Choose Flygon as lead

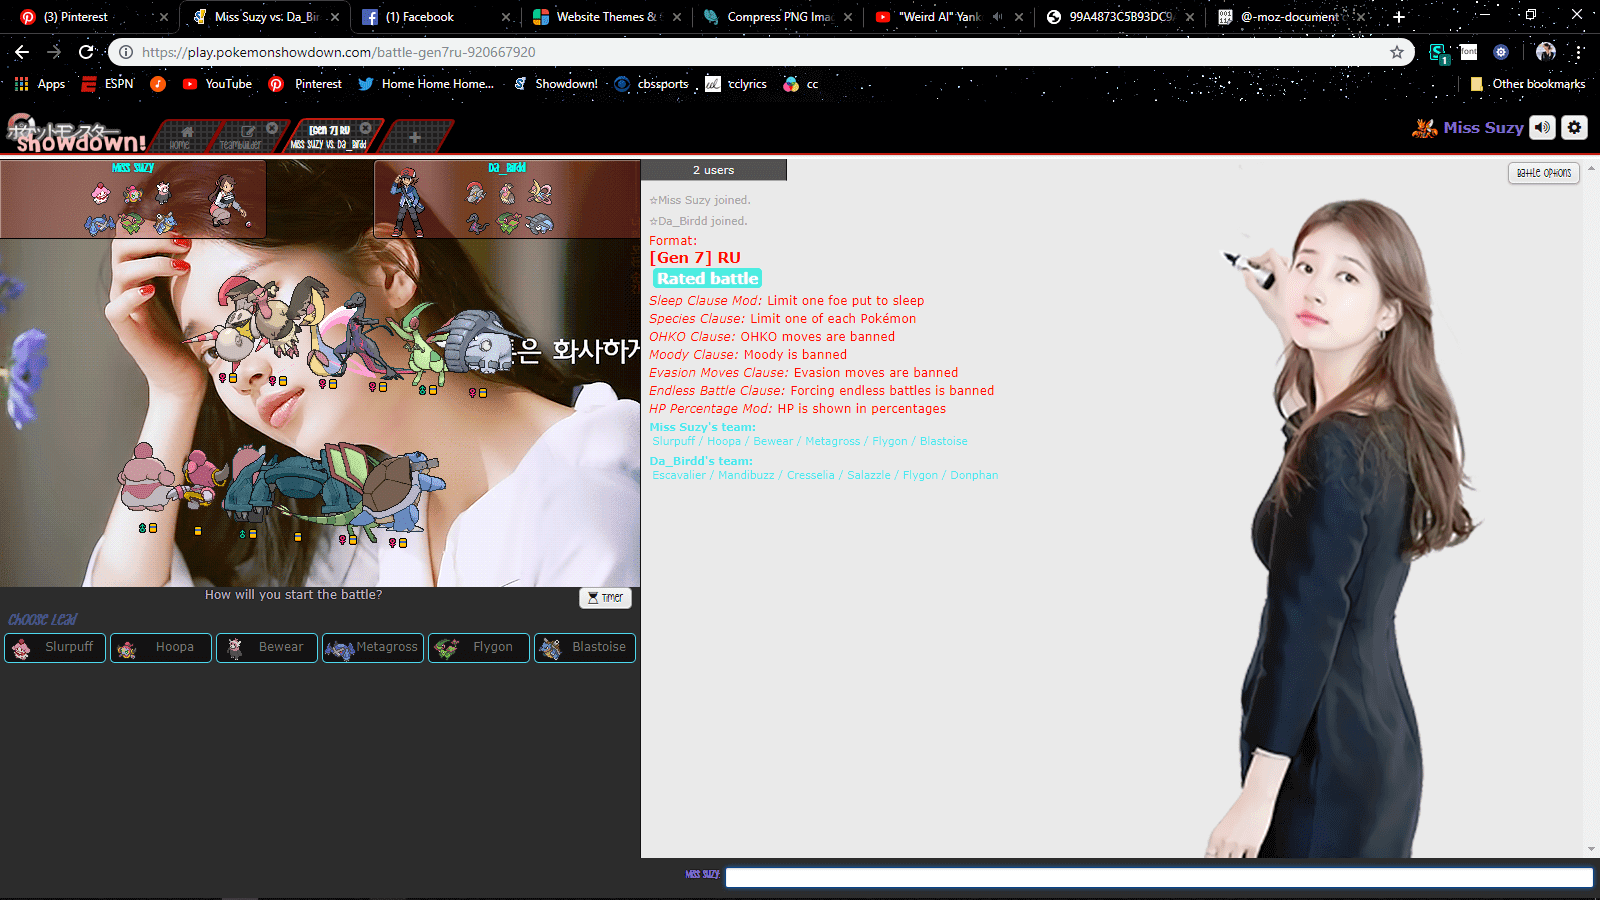tap(479, 648)
